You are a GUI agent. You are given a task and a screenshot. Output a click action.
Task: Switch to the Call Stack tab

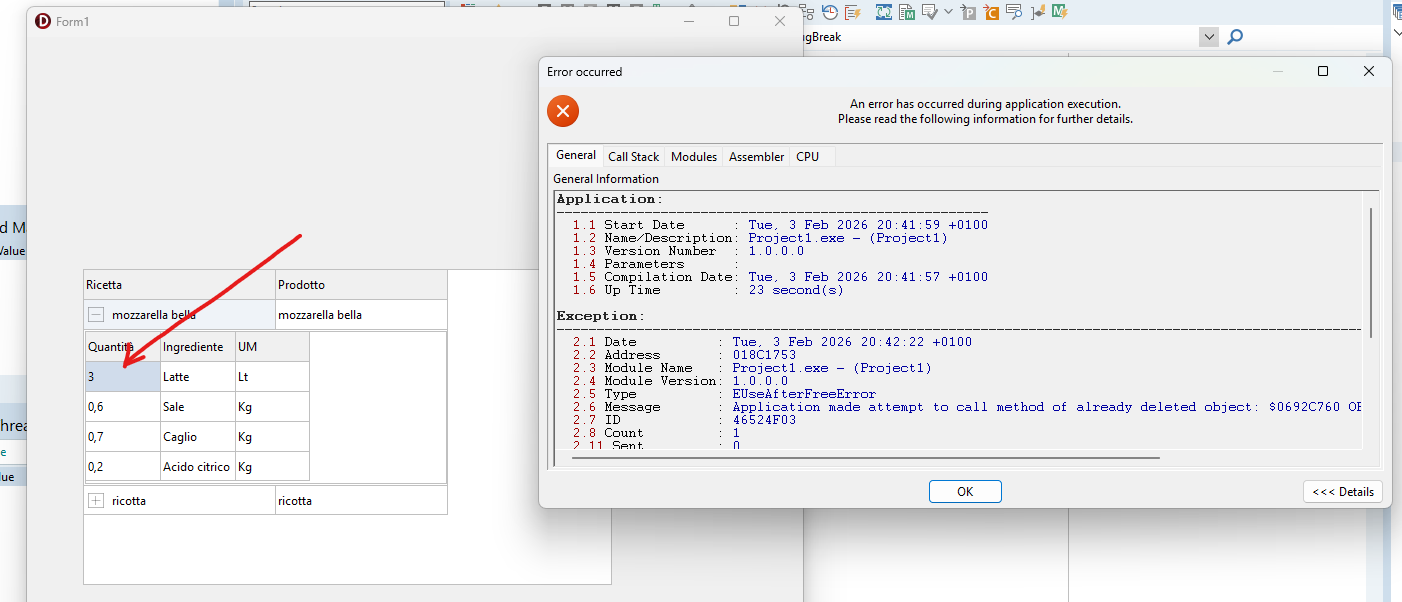click(633, 157)
